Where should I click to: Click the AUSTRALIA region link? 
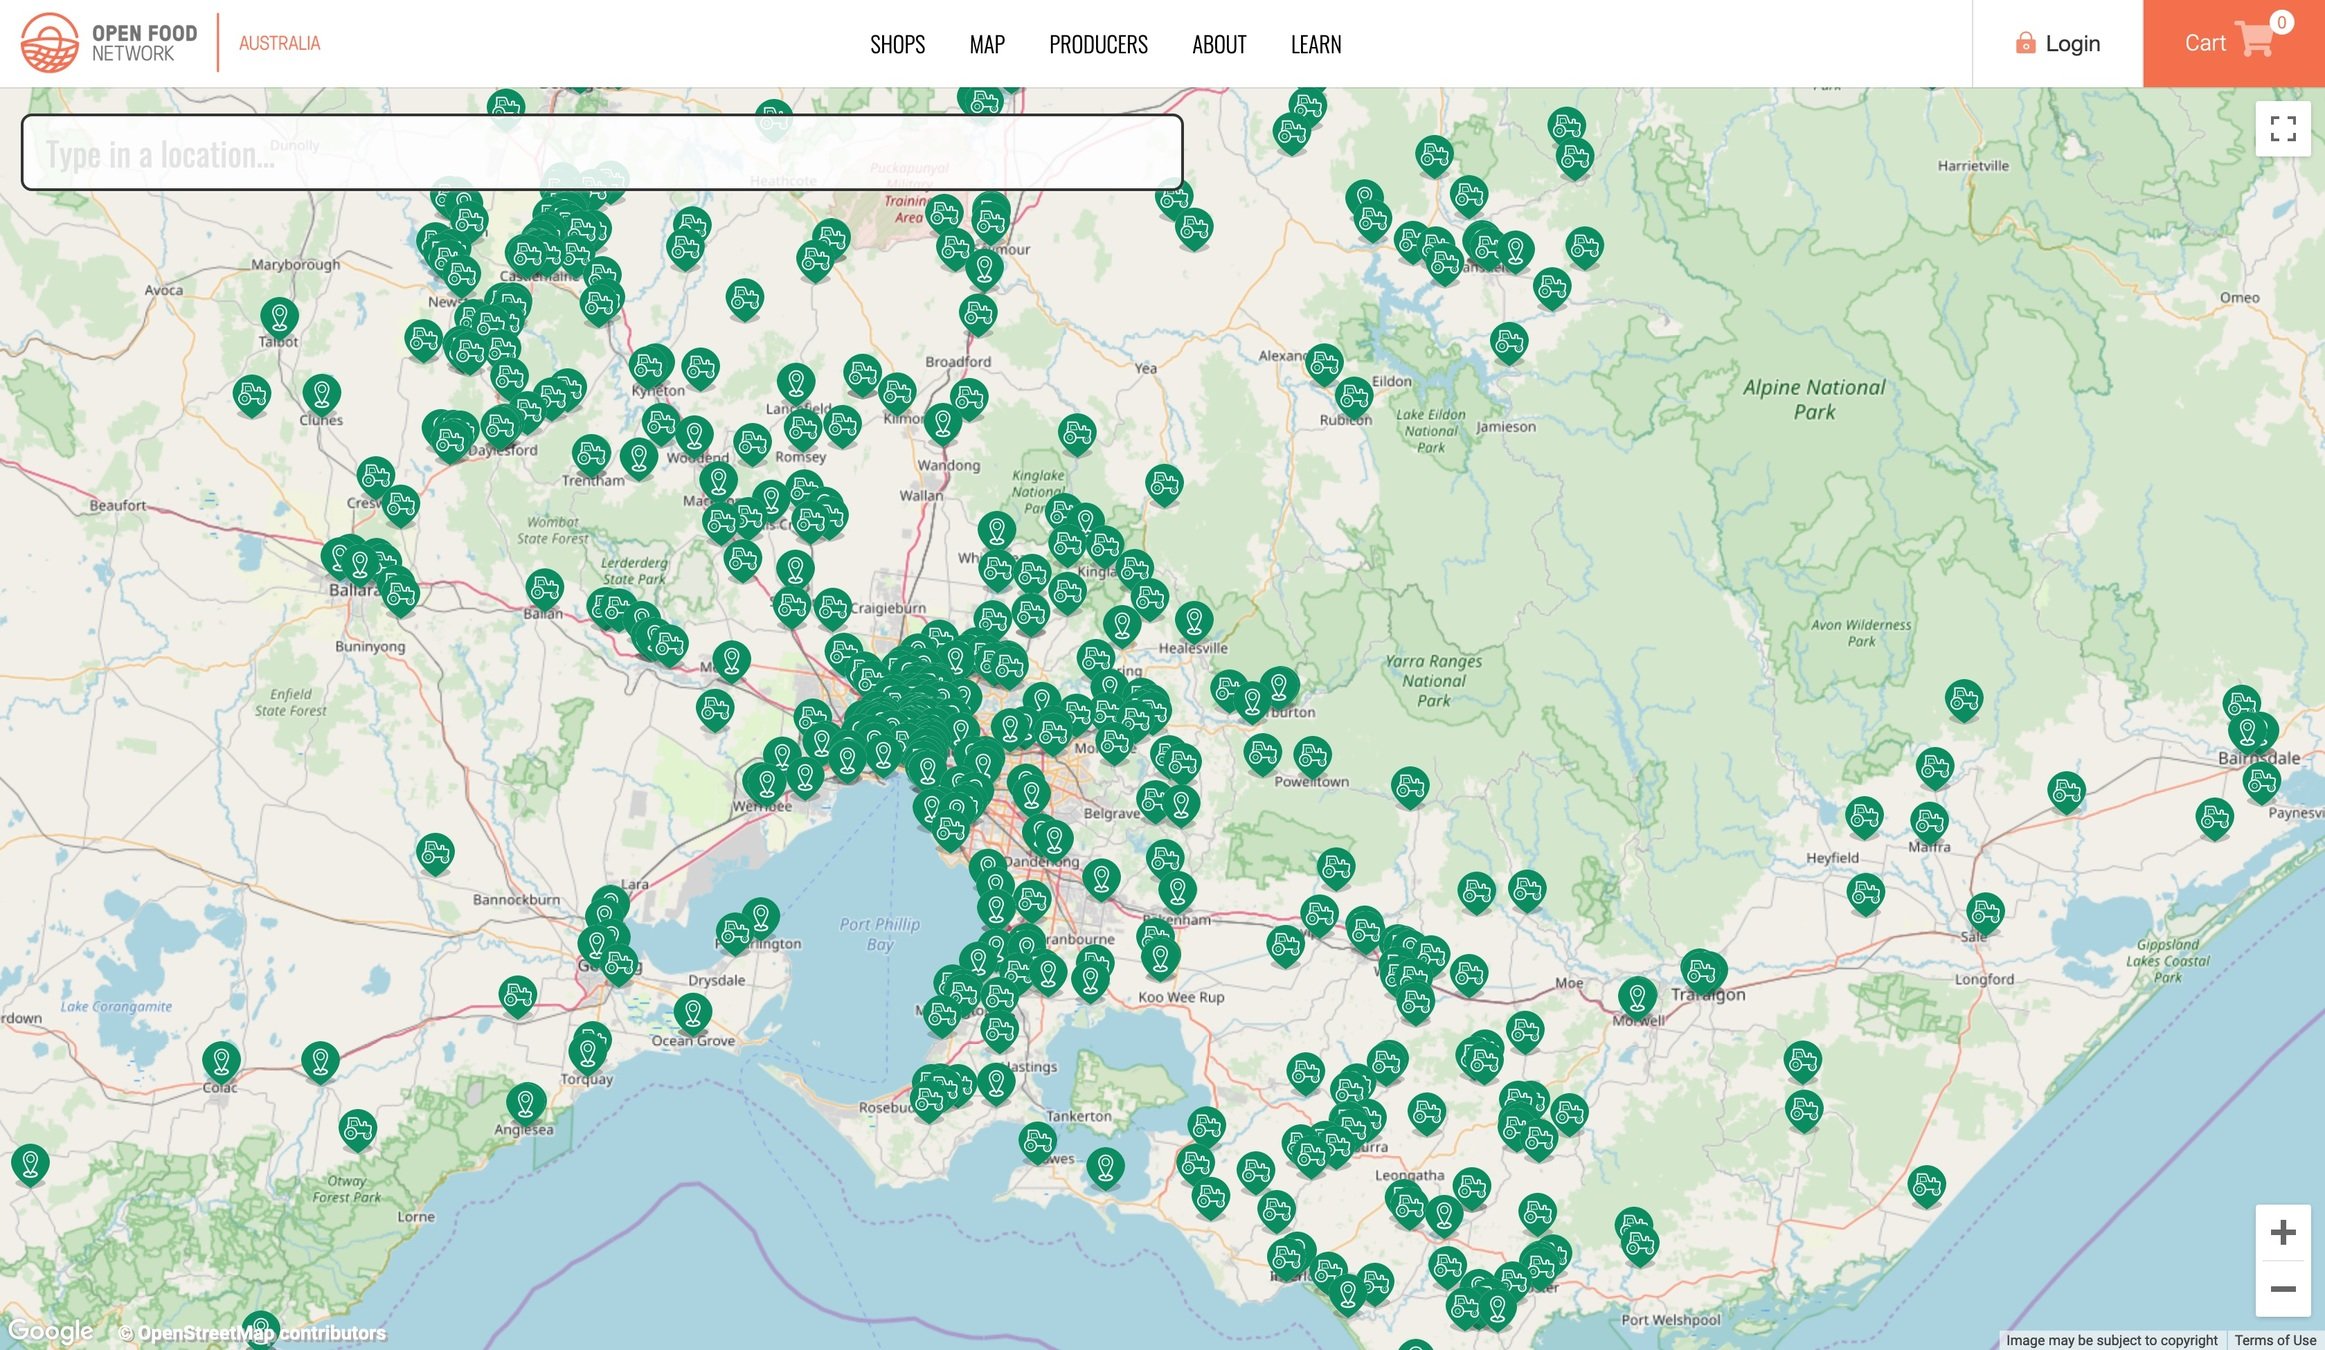click(279, 43)
